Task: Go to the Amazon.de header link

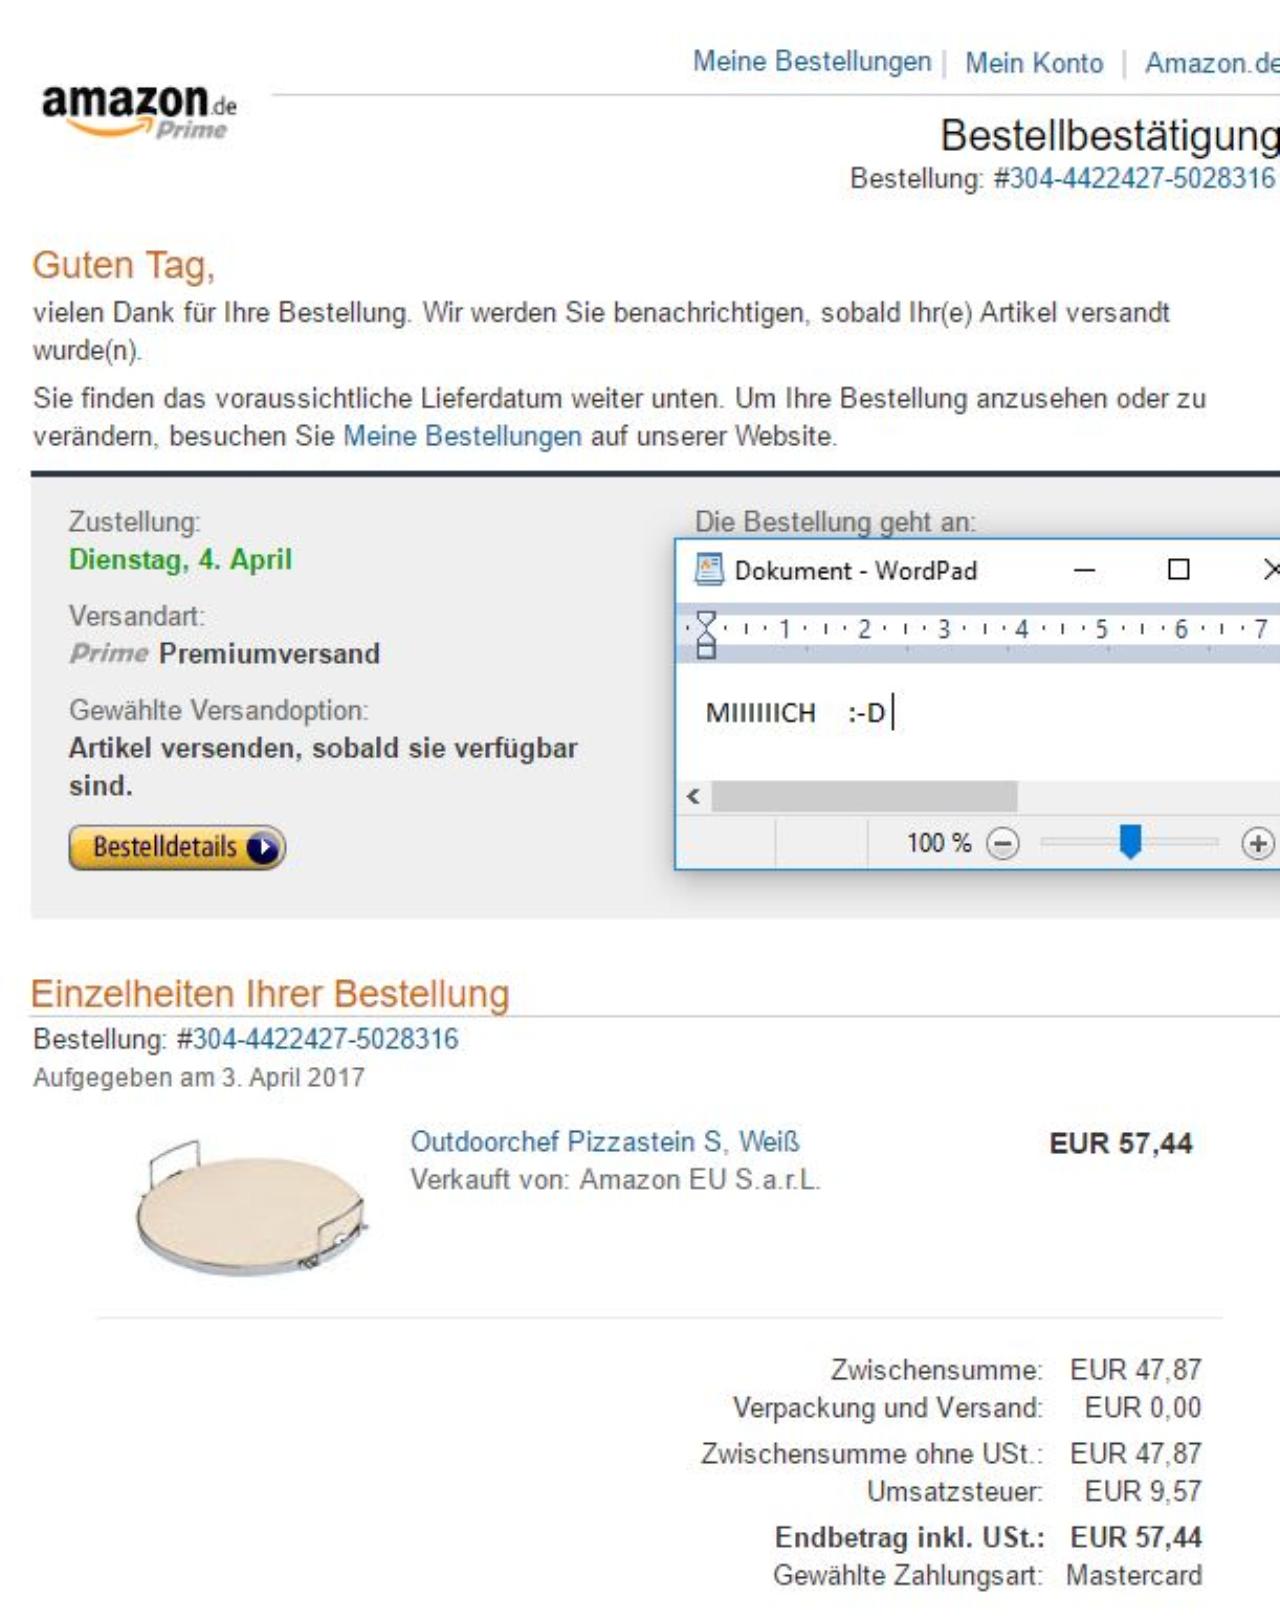Action: click(x=1212, y=63)
